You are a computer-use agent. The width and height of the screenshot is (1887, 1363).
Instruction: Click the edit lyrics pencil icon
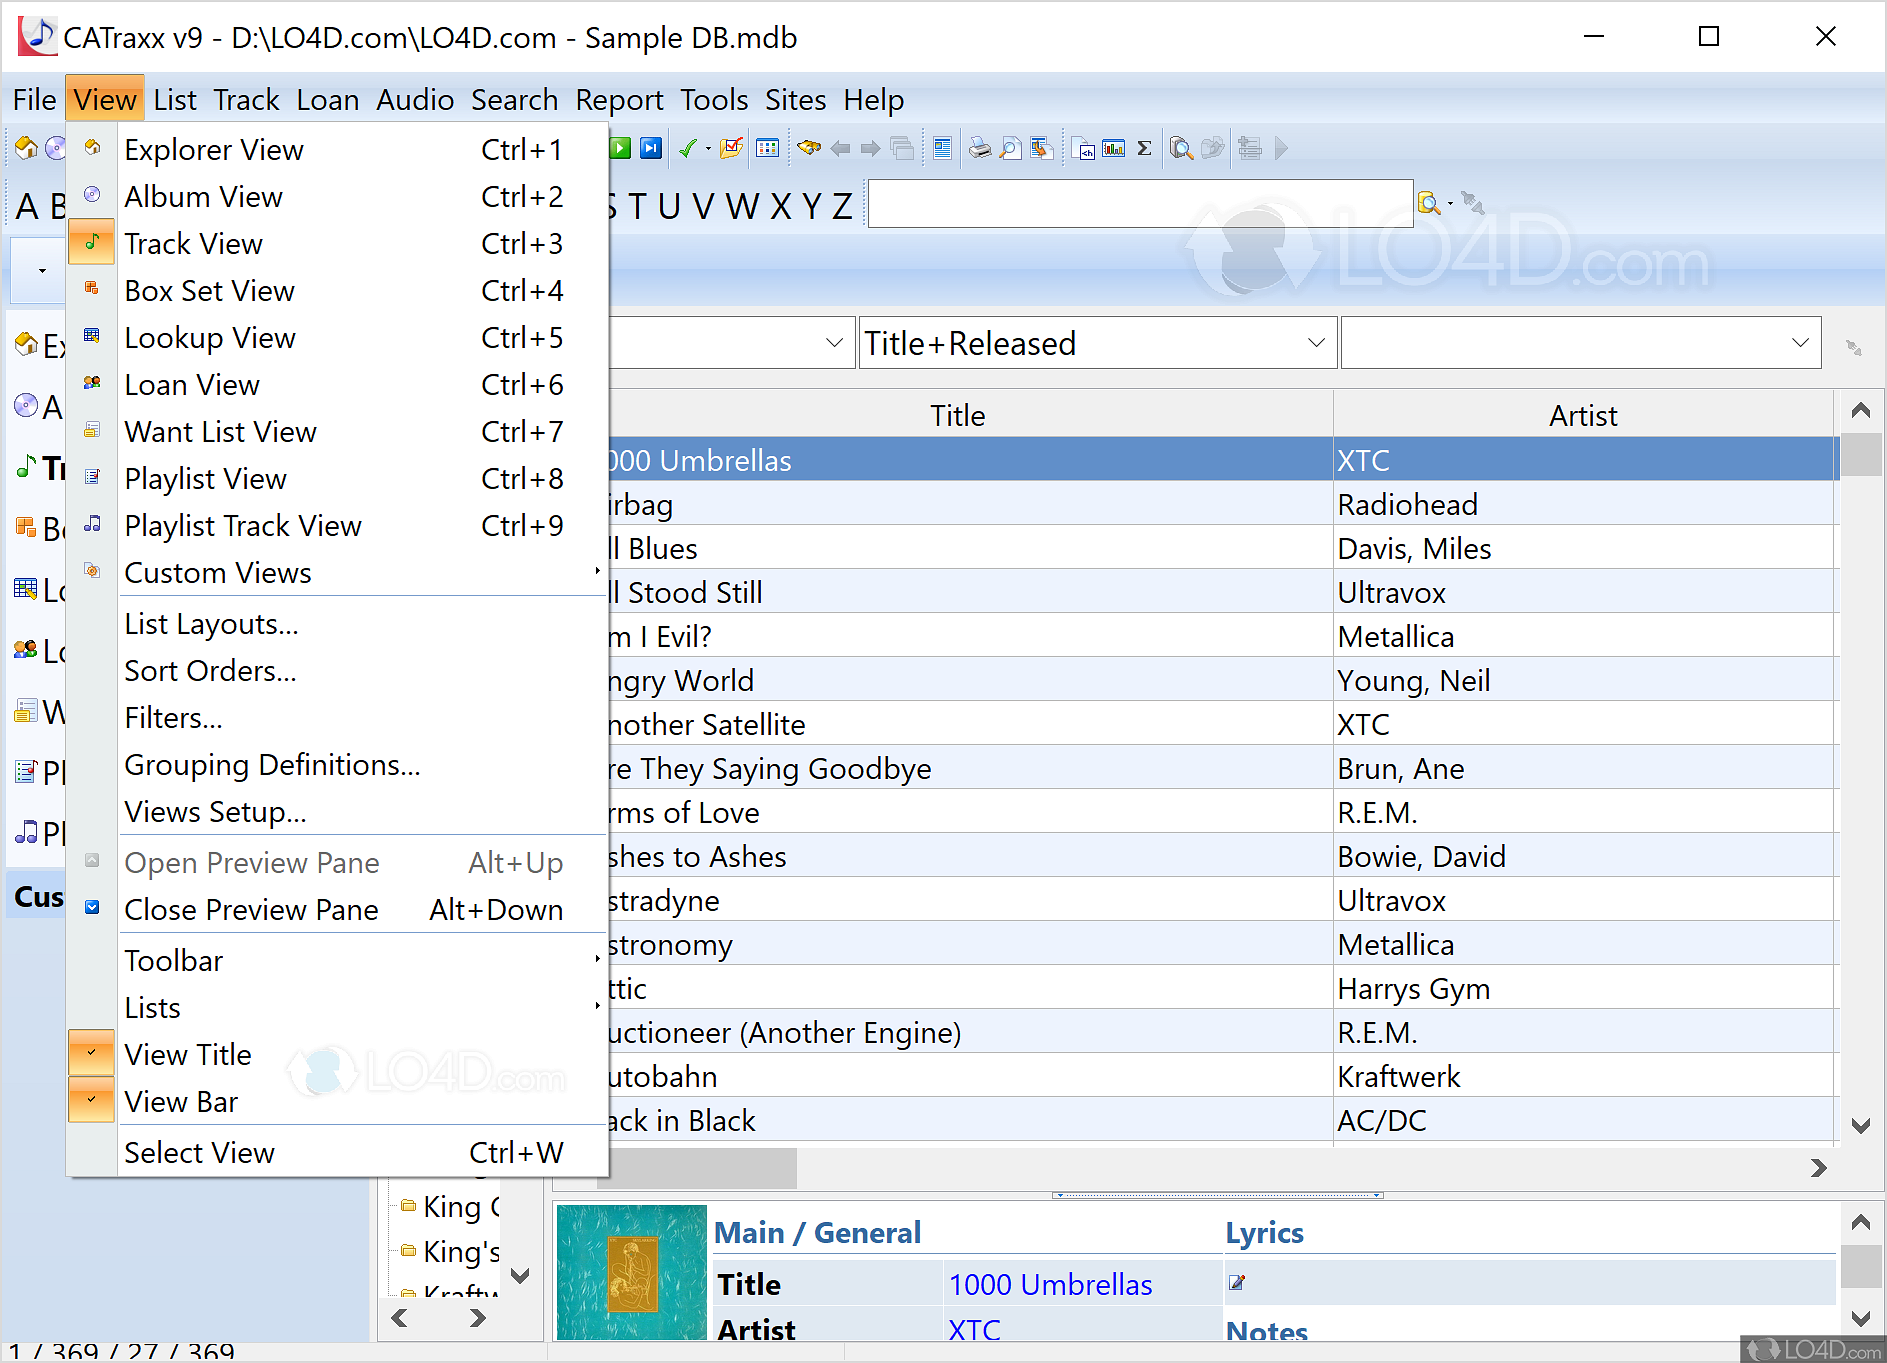(x=1237, y=1283)
